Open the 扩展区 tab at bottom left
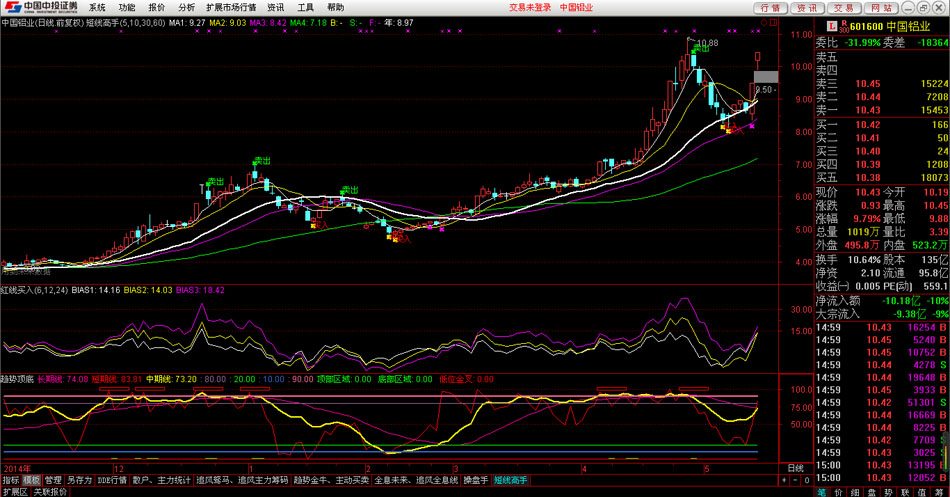 coord(15,492)
